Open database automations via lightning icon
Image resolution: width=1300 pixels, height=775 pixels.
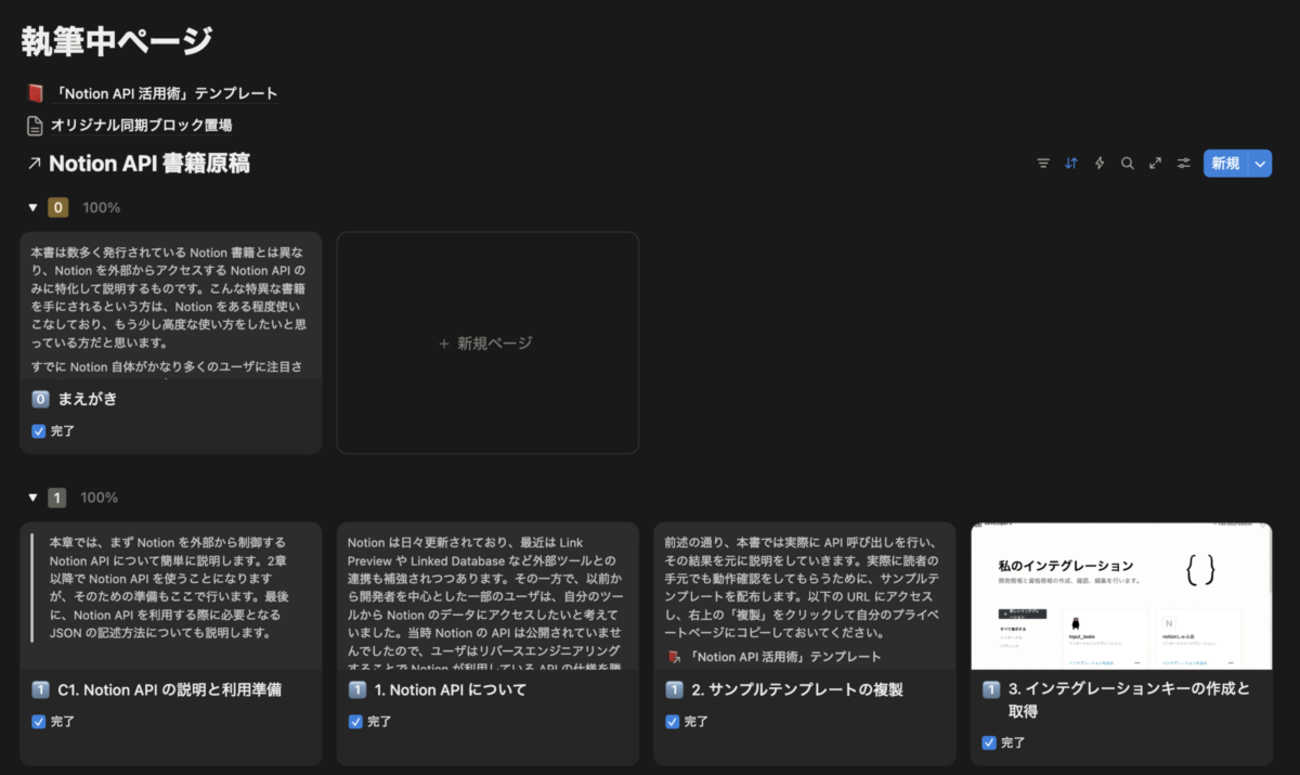tap(1099, 163)
